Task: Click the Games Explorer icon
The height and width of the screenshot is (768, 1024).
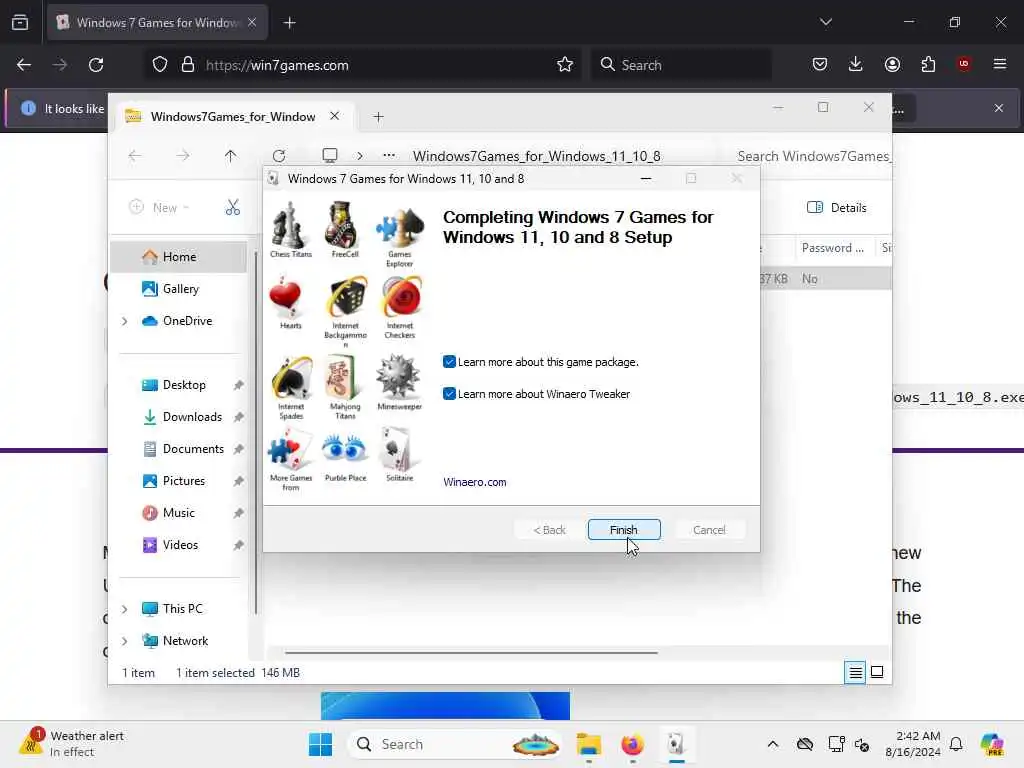Action: pyautogui.click(x=400, y=235)
